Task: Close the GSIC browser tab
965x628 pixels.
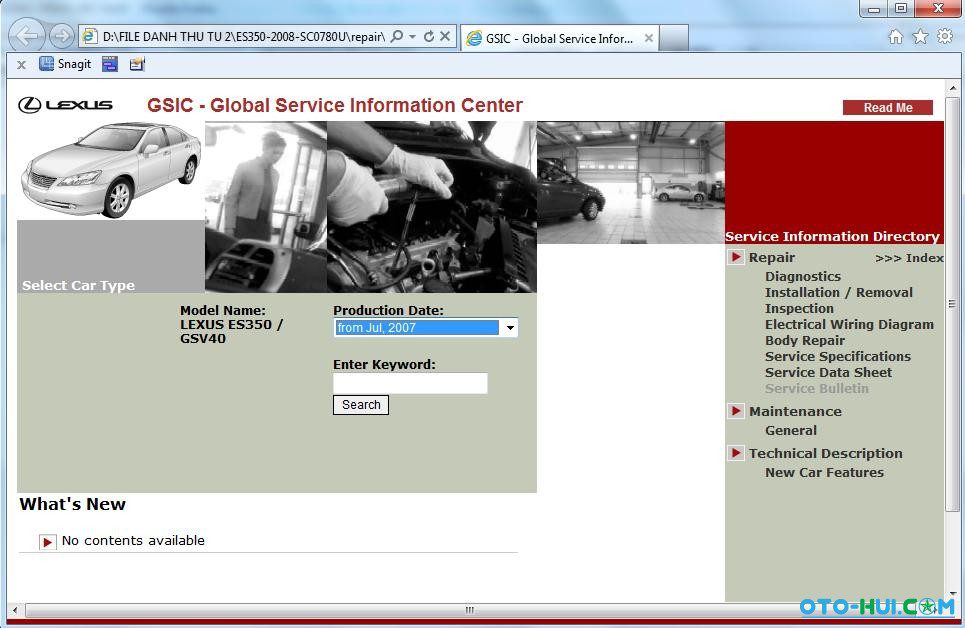Action: pyautogui.click(x=649, y=38)
